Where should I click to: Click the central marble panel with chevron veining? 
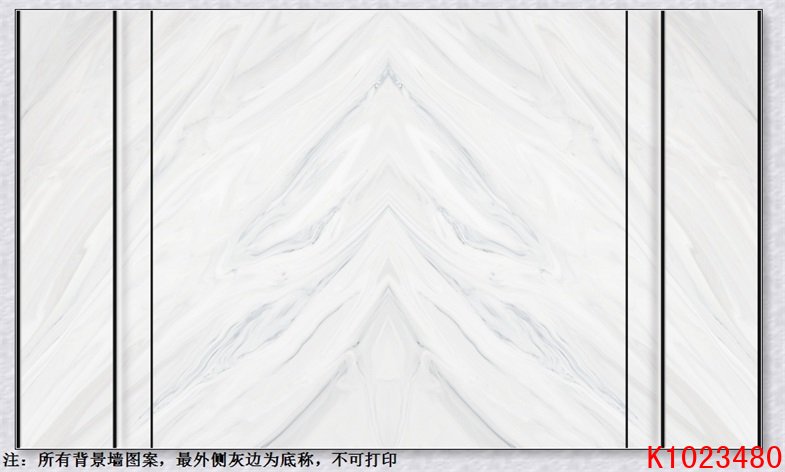click(x=389, y=229)
